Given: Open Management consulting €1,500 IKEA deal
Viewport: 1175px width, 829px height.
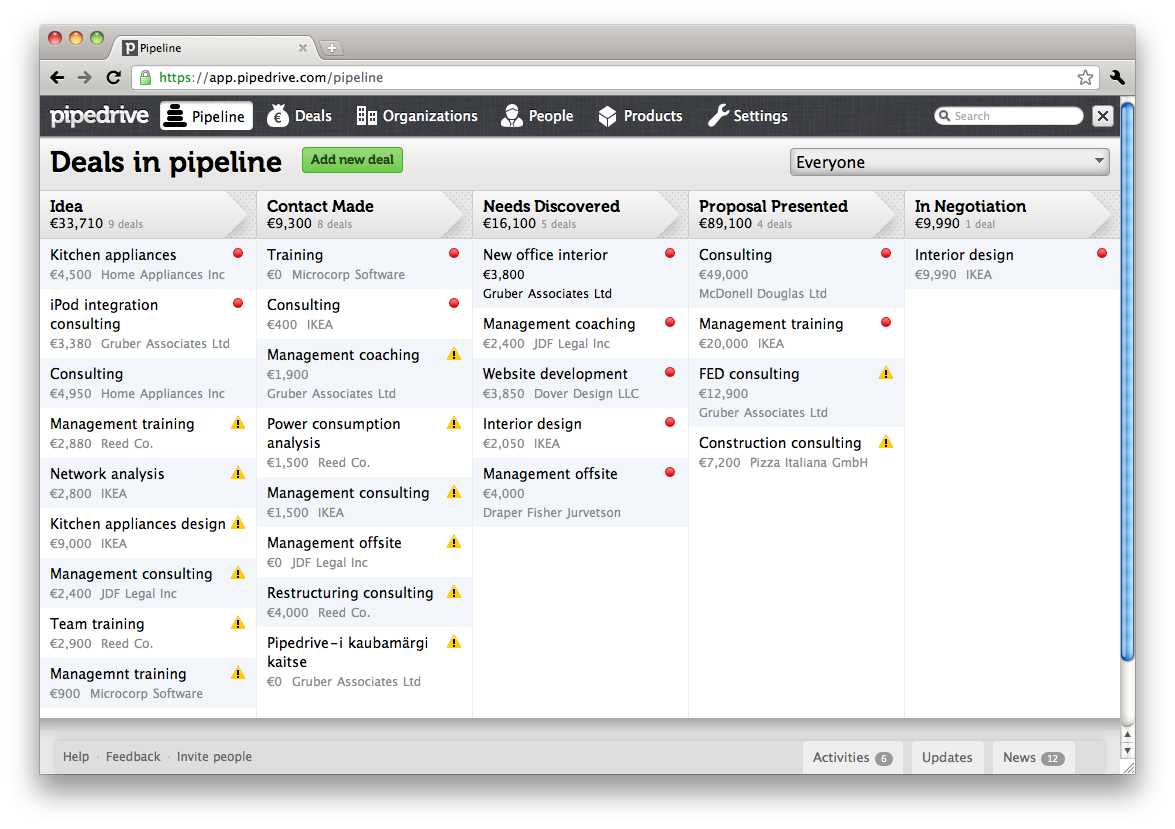Looking at the screenshot, I should [x=364, y=502].
